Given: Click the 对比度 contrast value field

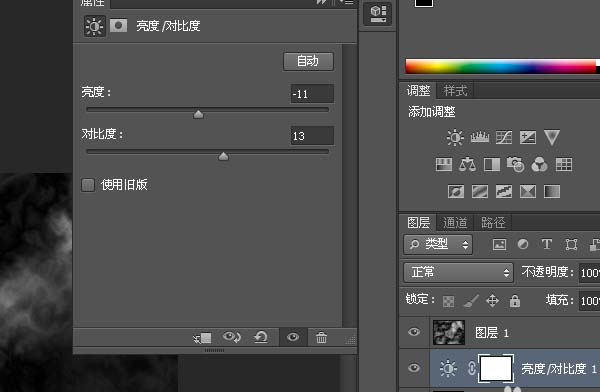Looking at the screenshot, I should pos(312,136).
